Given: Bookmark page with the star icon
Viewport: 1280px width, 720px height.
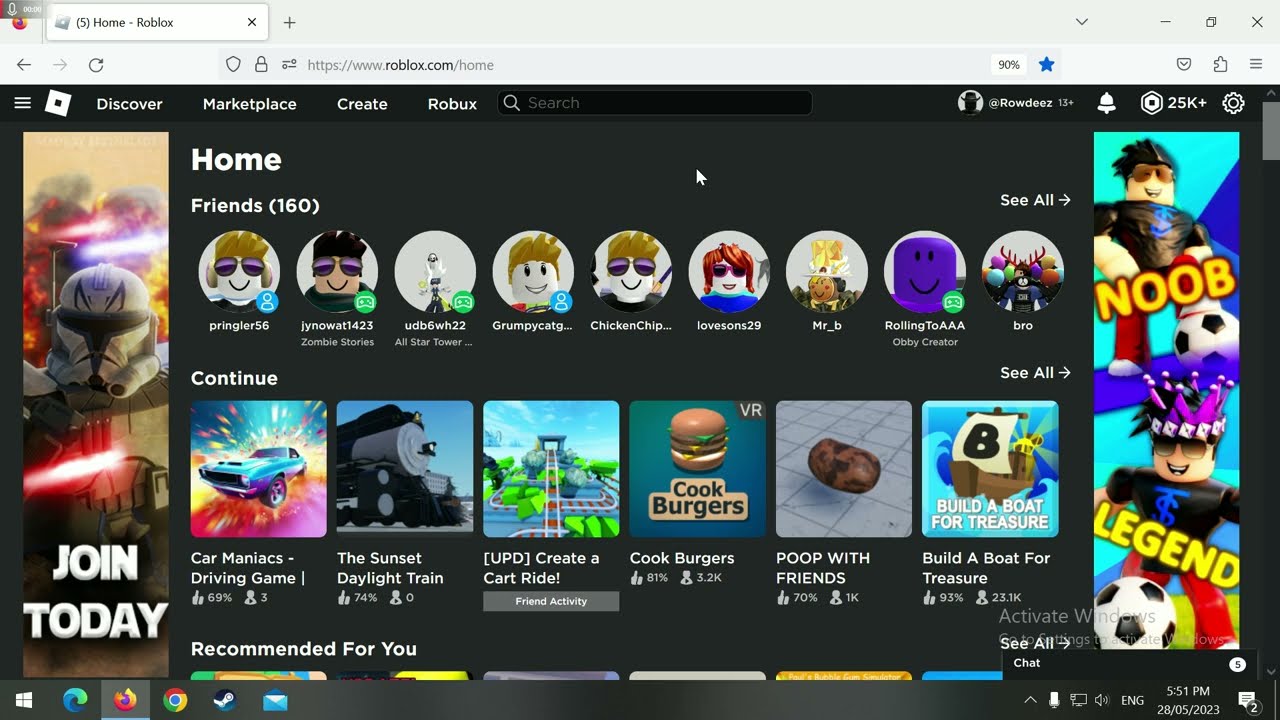Looking at the screenshot, I should click(1046, 65).
